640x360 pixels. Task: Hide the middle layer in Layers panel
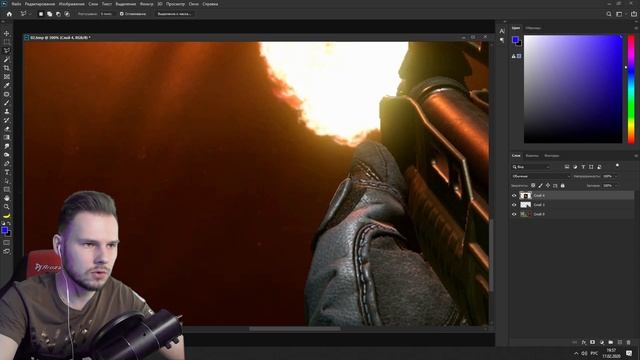tap(514, 204)
